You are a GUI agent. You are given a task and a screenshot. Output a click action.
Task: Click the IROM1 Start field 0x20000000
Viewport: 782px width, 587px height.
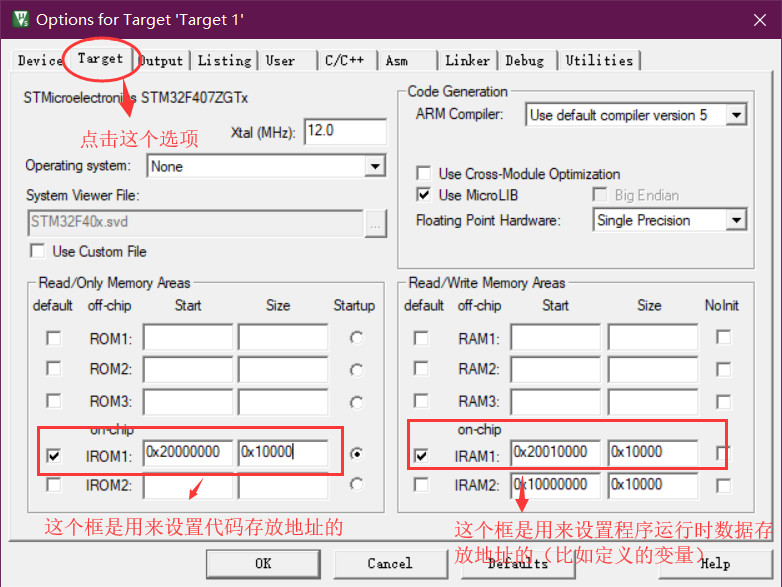pos(188,453)
